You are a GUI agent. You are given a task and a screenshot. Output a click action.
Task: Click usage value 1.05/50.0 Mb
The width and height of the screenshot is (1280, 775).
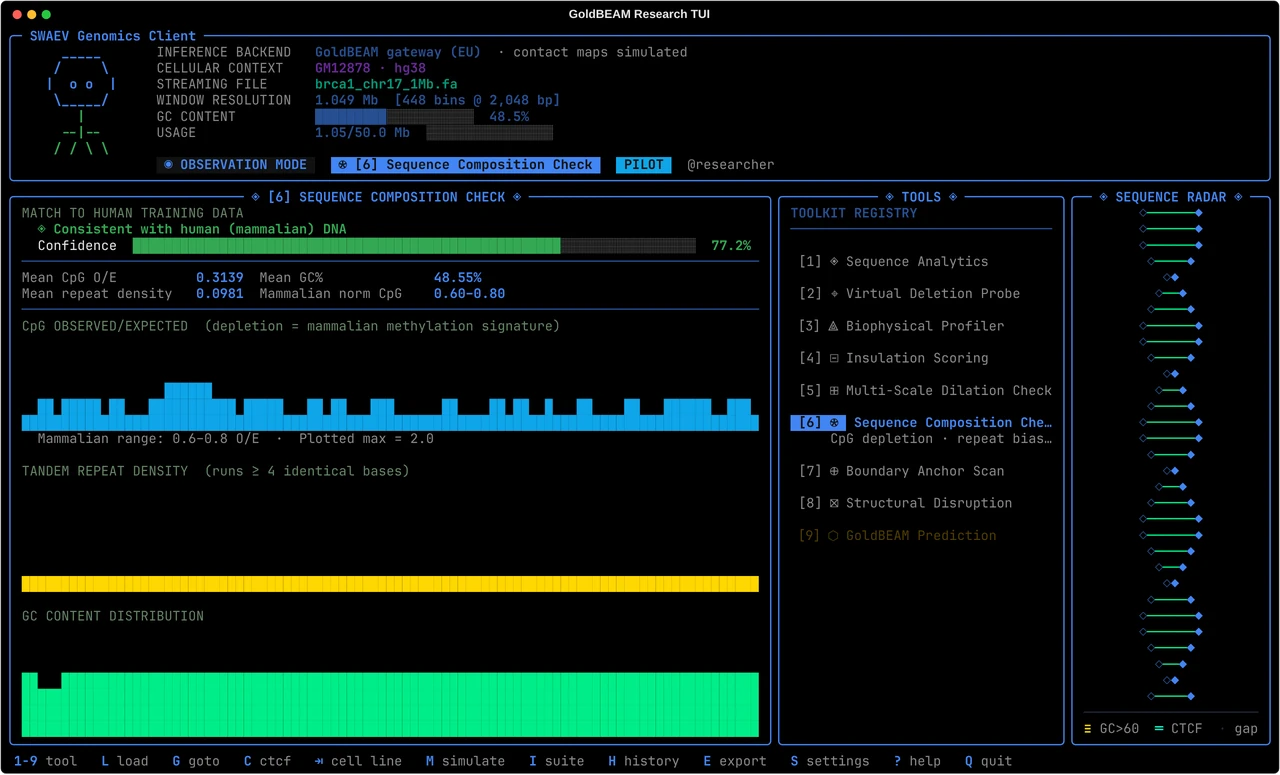pos(362,133)
